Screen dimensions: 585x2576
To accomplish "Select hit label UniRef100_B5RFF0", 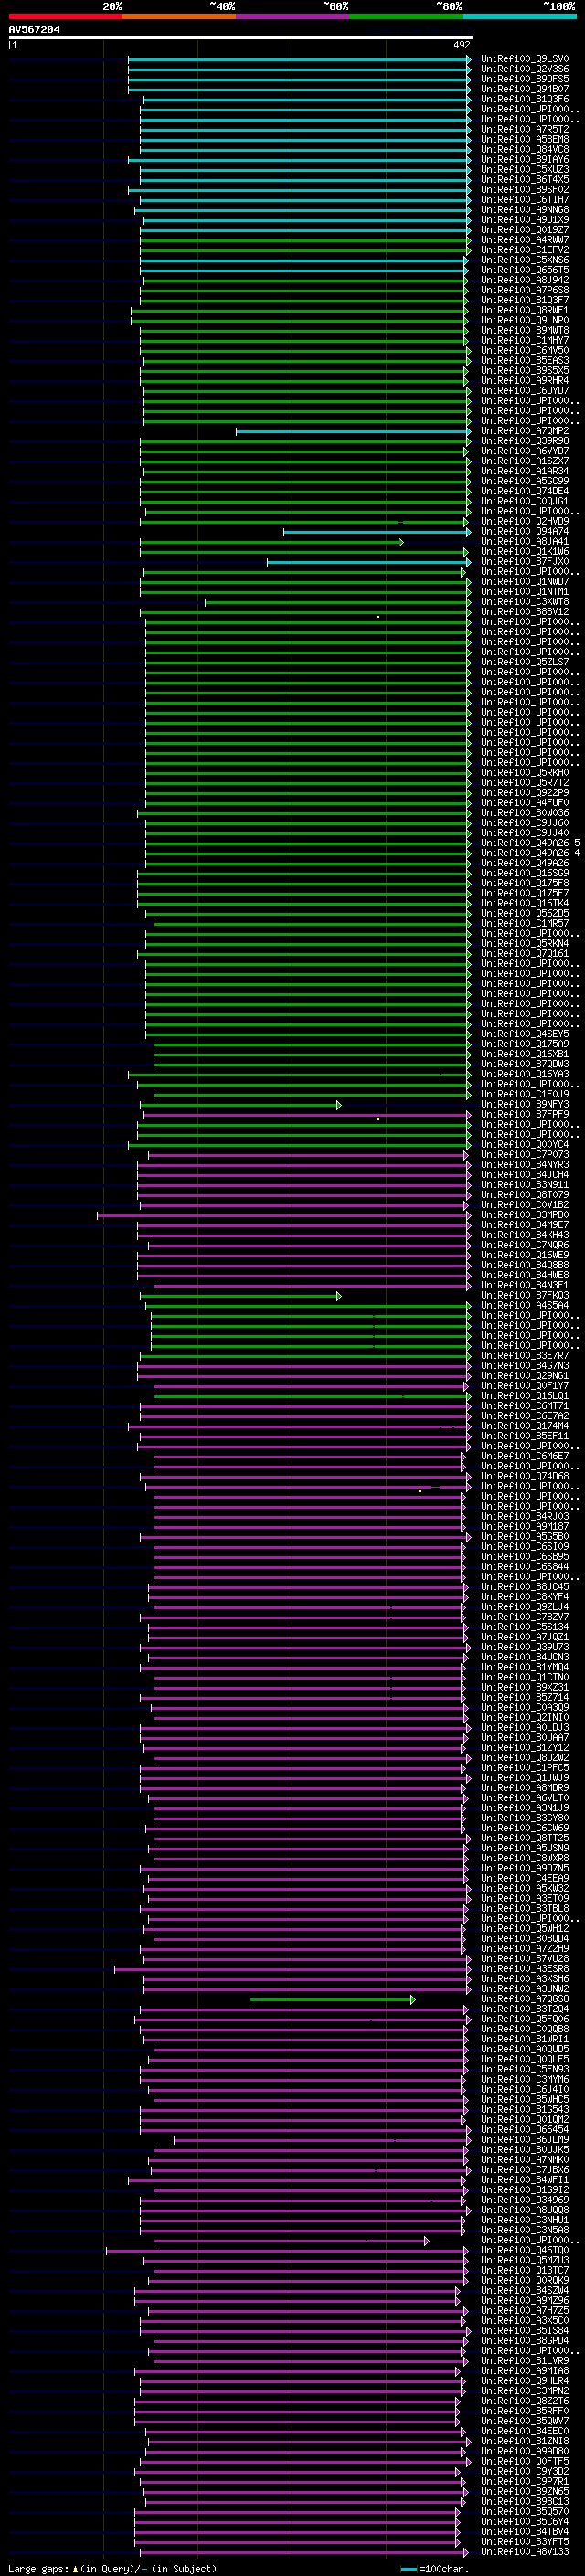I will 525,2411.
